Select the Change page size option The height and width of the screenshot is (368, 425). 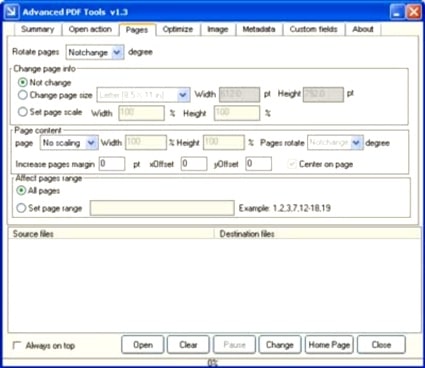coord(22,95)
